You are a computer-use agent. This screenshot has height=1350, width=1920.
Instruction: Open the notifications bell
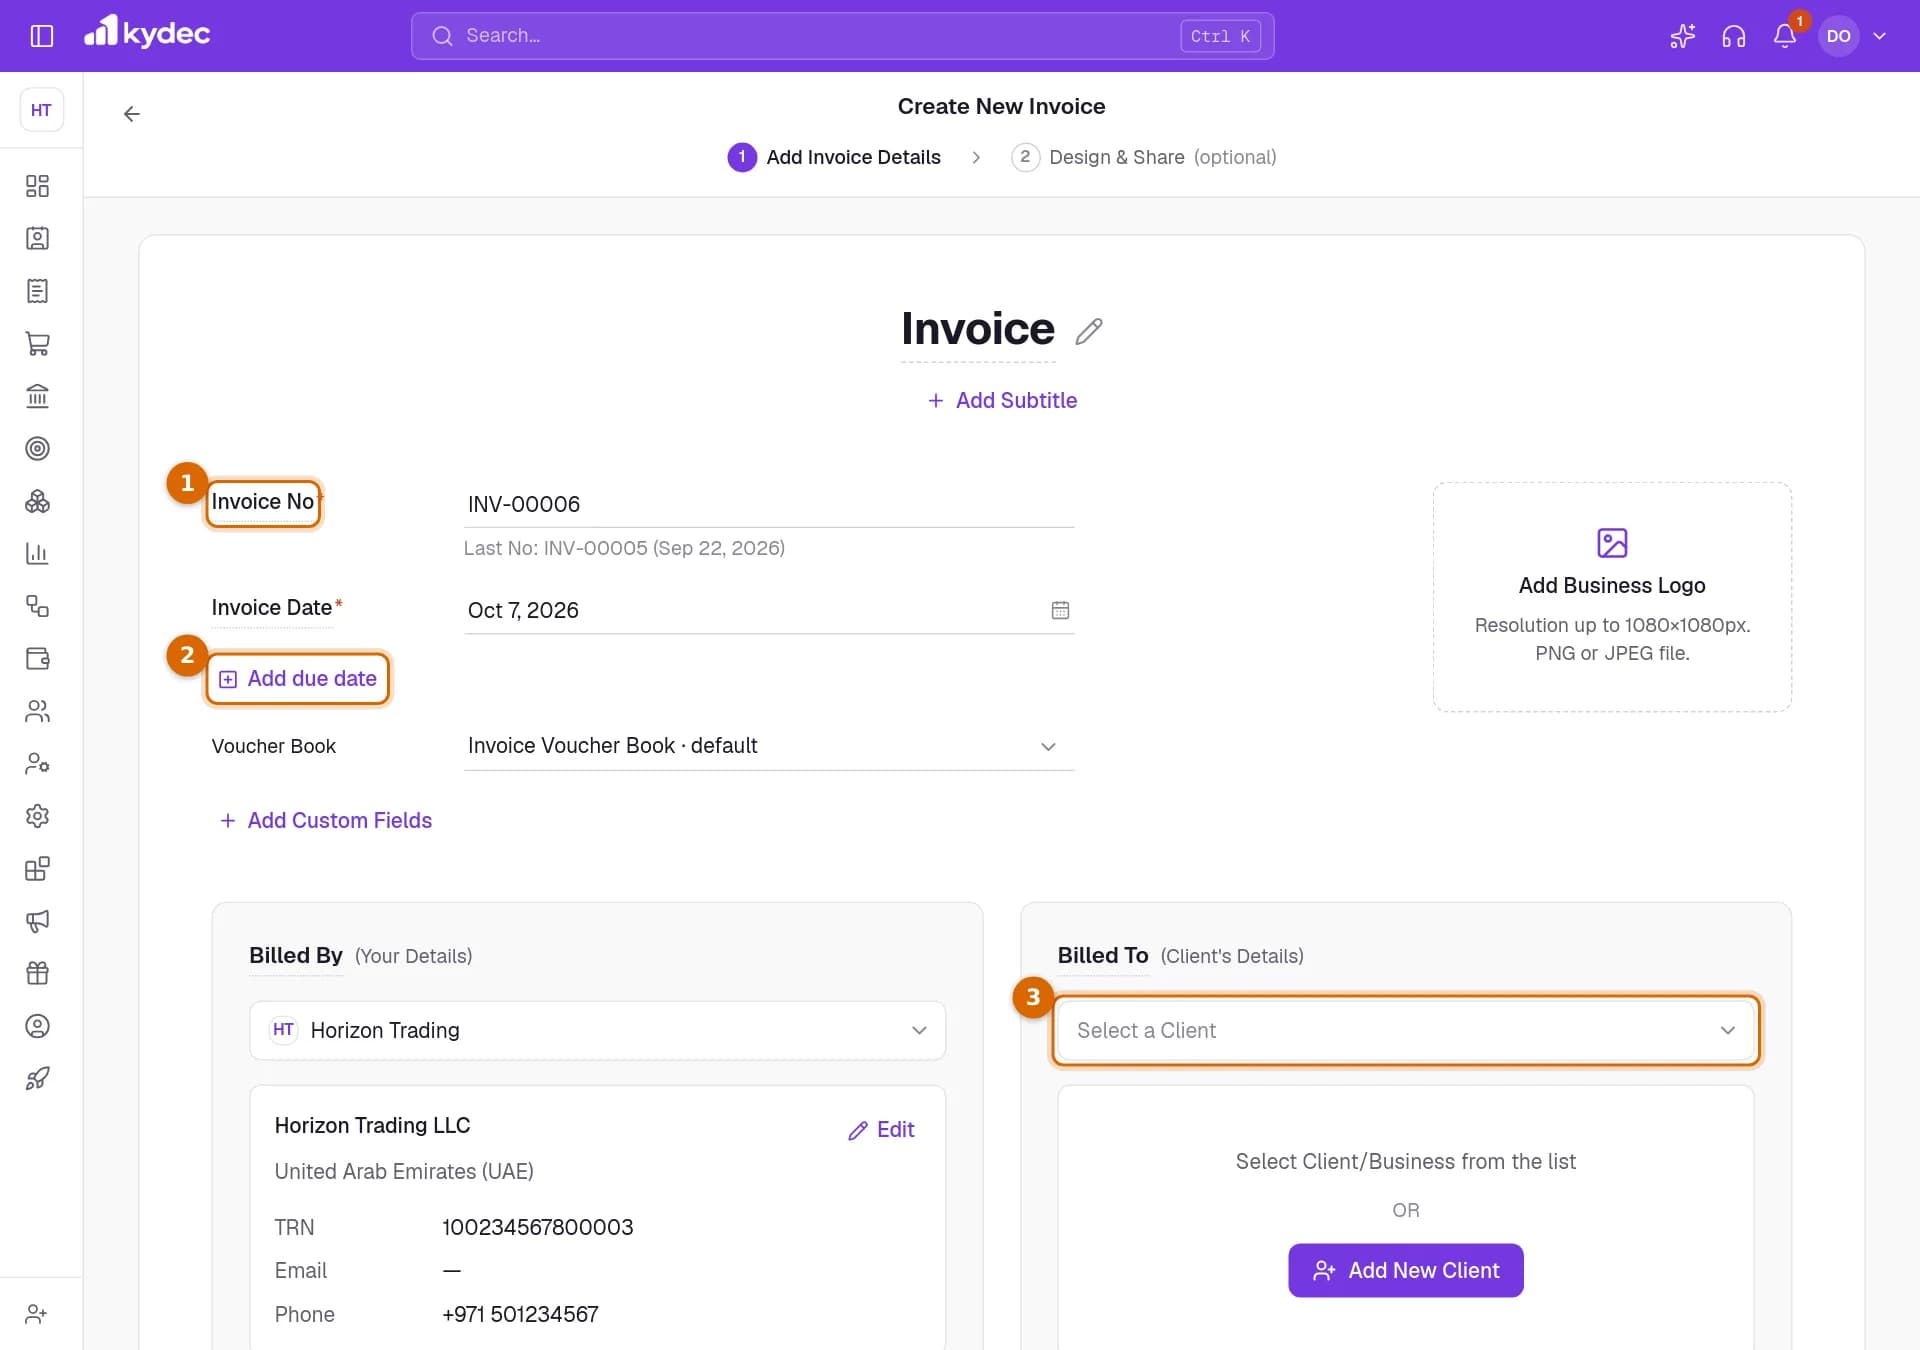[1784, 36]
